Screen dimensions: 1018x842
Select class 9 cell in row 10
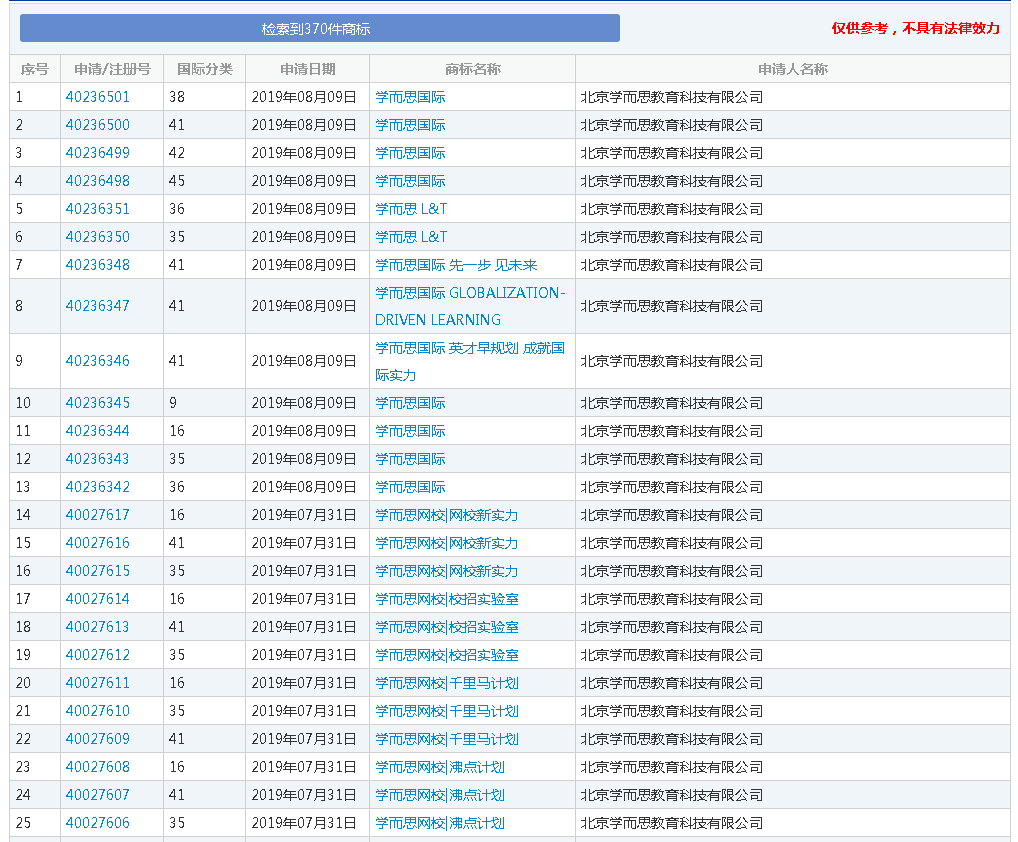205,402
